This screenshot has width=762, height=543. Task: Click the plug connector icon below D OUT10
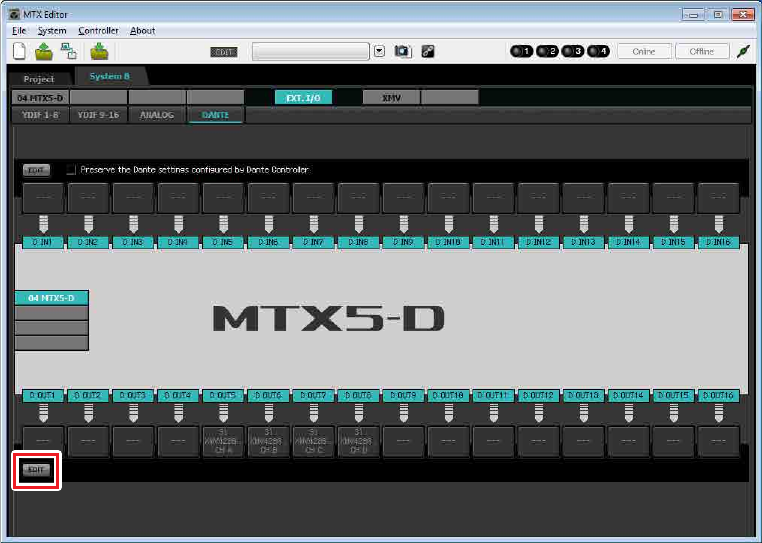pos(449,413)
